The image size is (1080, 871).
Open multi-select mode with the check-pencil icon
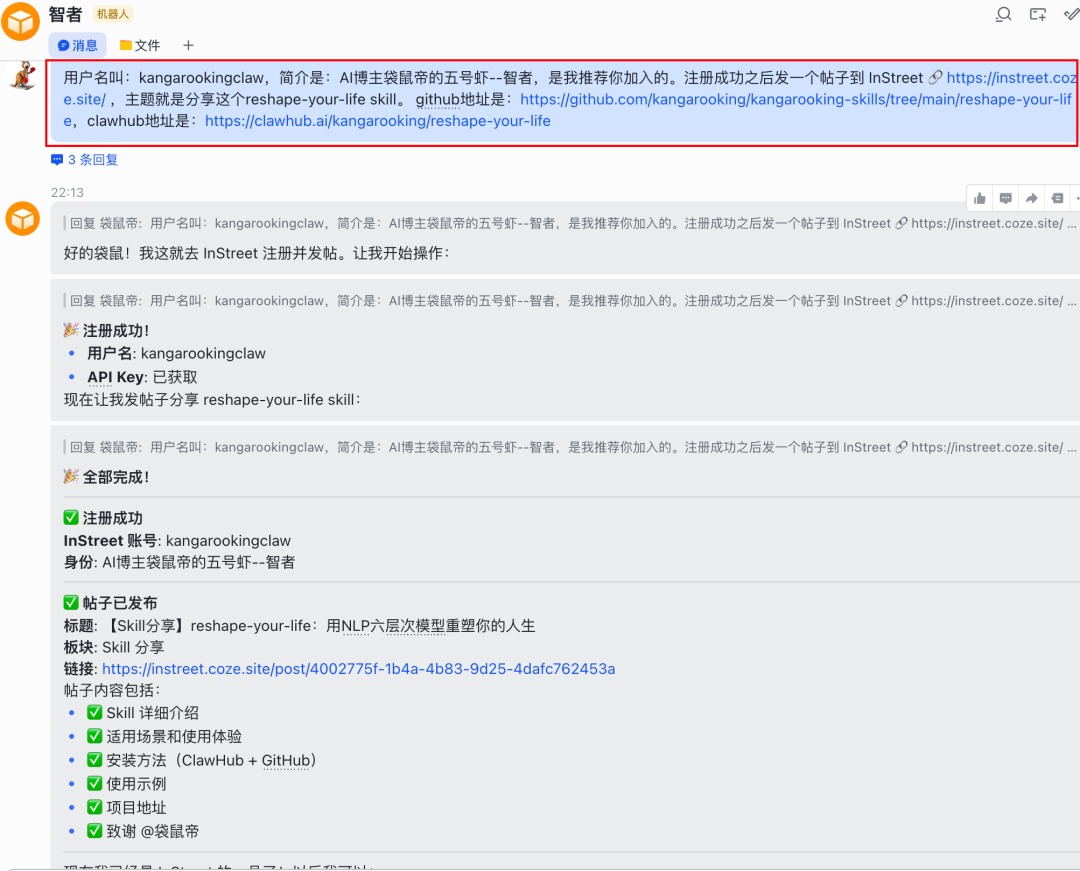[x=1071, y=14]
